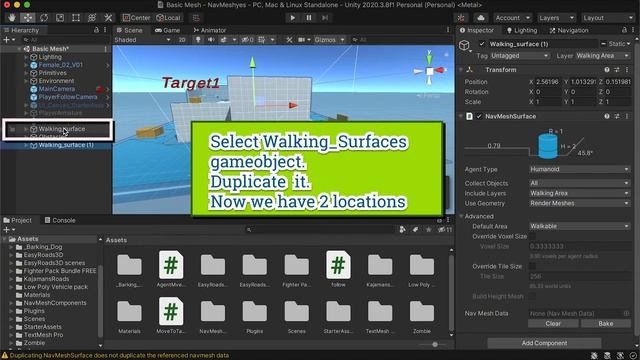Image resolution: width=640 pixels, height=360 pixels.
Task: Open Transform component help icon
Action: (607, 70)
